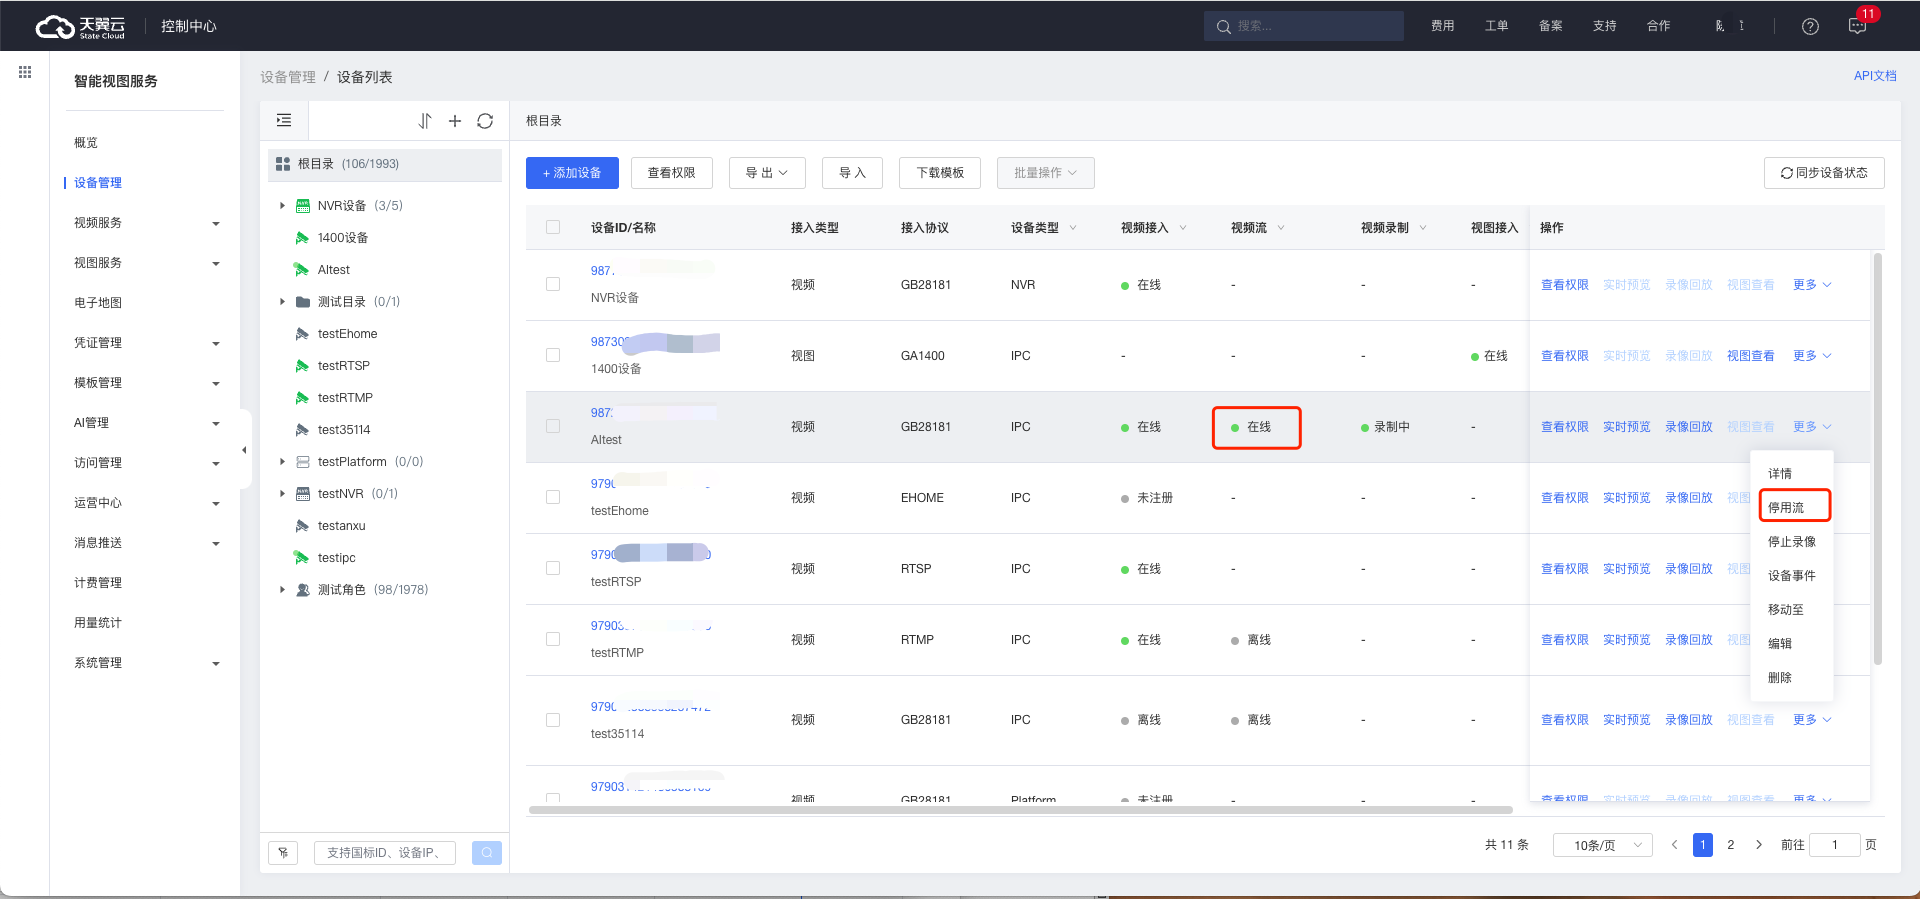The height and width of the screenshot is (899, 1920).
Task: Select 停止录像 in the more menu
Action: click(1792, 541)
